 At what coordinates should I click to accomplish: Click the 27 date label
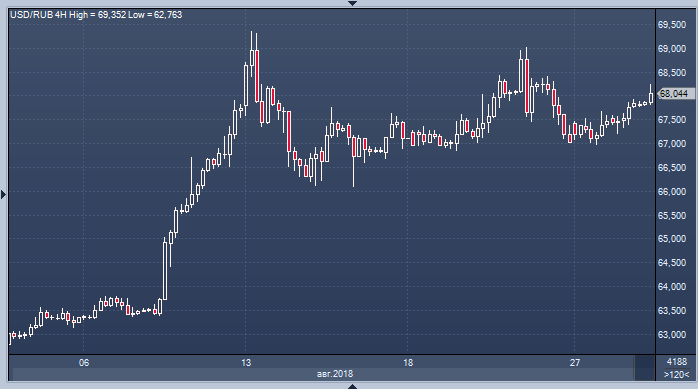coord(575,363)
